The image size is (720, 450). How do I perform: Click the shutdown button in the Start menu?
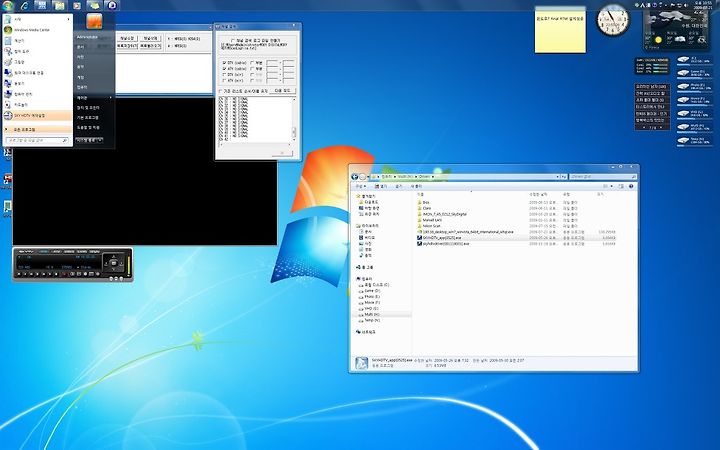click(x=87, y=140)
